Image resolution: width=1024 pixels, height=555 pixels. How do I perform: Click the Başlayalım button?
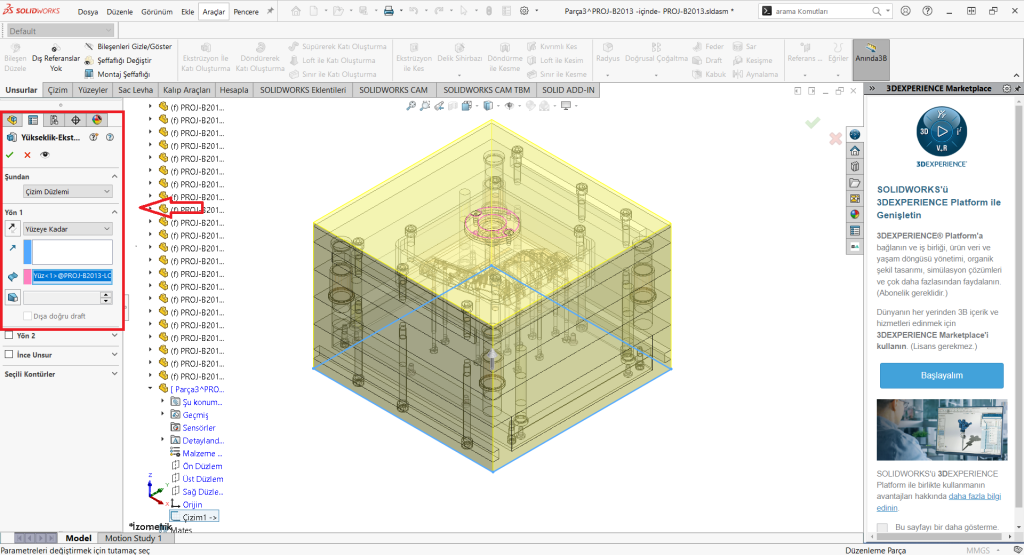pyautogui.click(x=941, y=375)
